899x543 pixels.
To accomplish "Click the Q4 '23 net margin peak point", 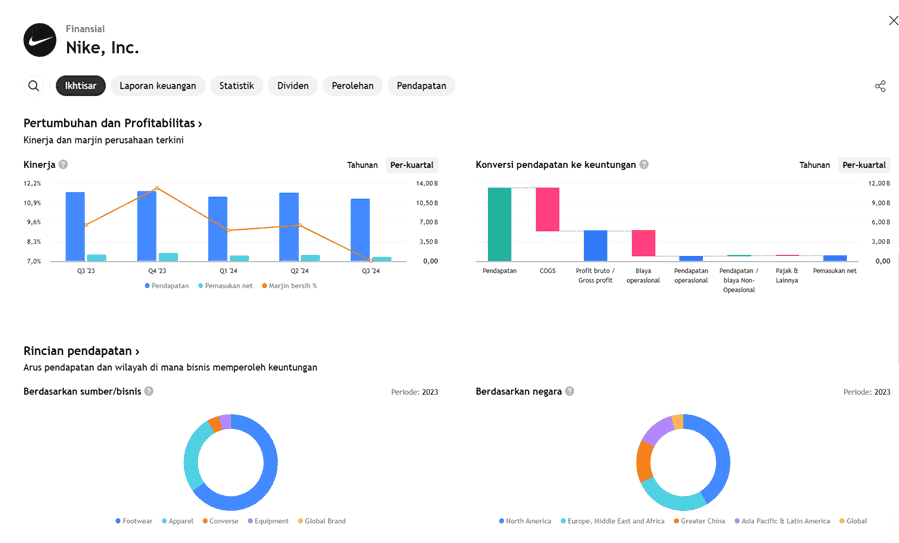I will pos(157,188).
